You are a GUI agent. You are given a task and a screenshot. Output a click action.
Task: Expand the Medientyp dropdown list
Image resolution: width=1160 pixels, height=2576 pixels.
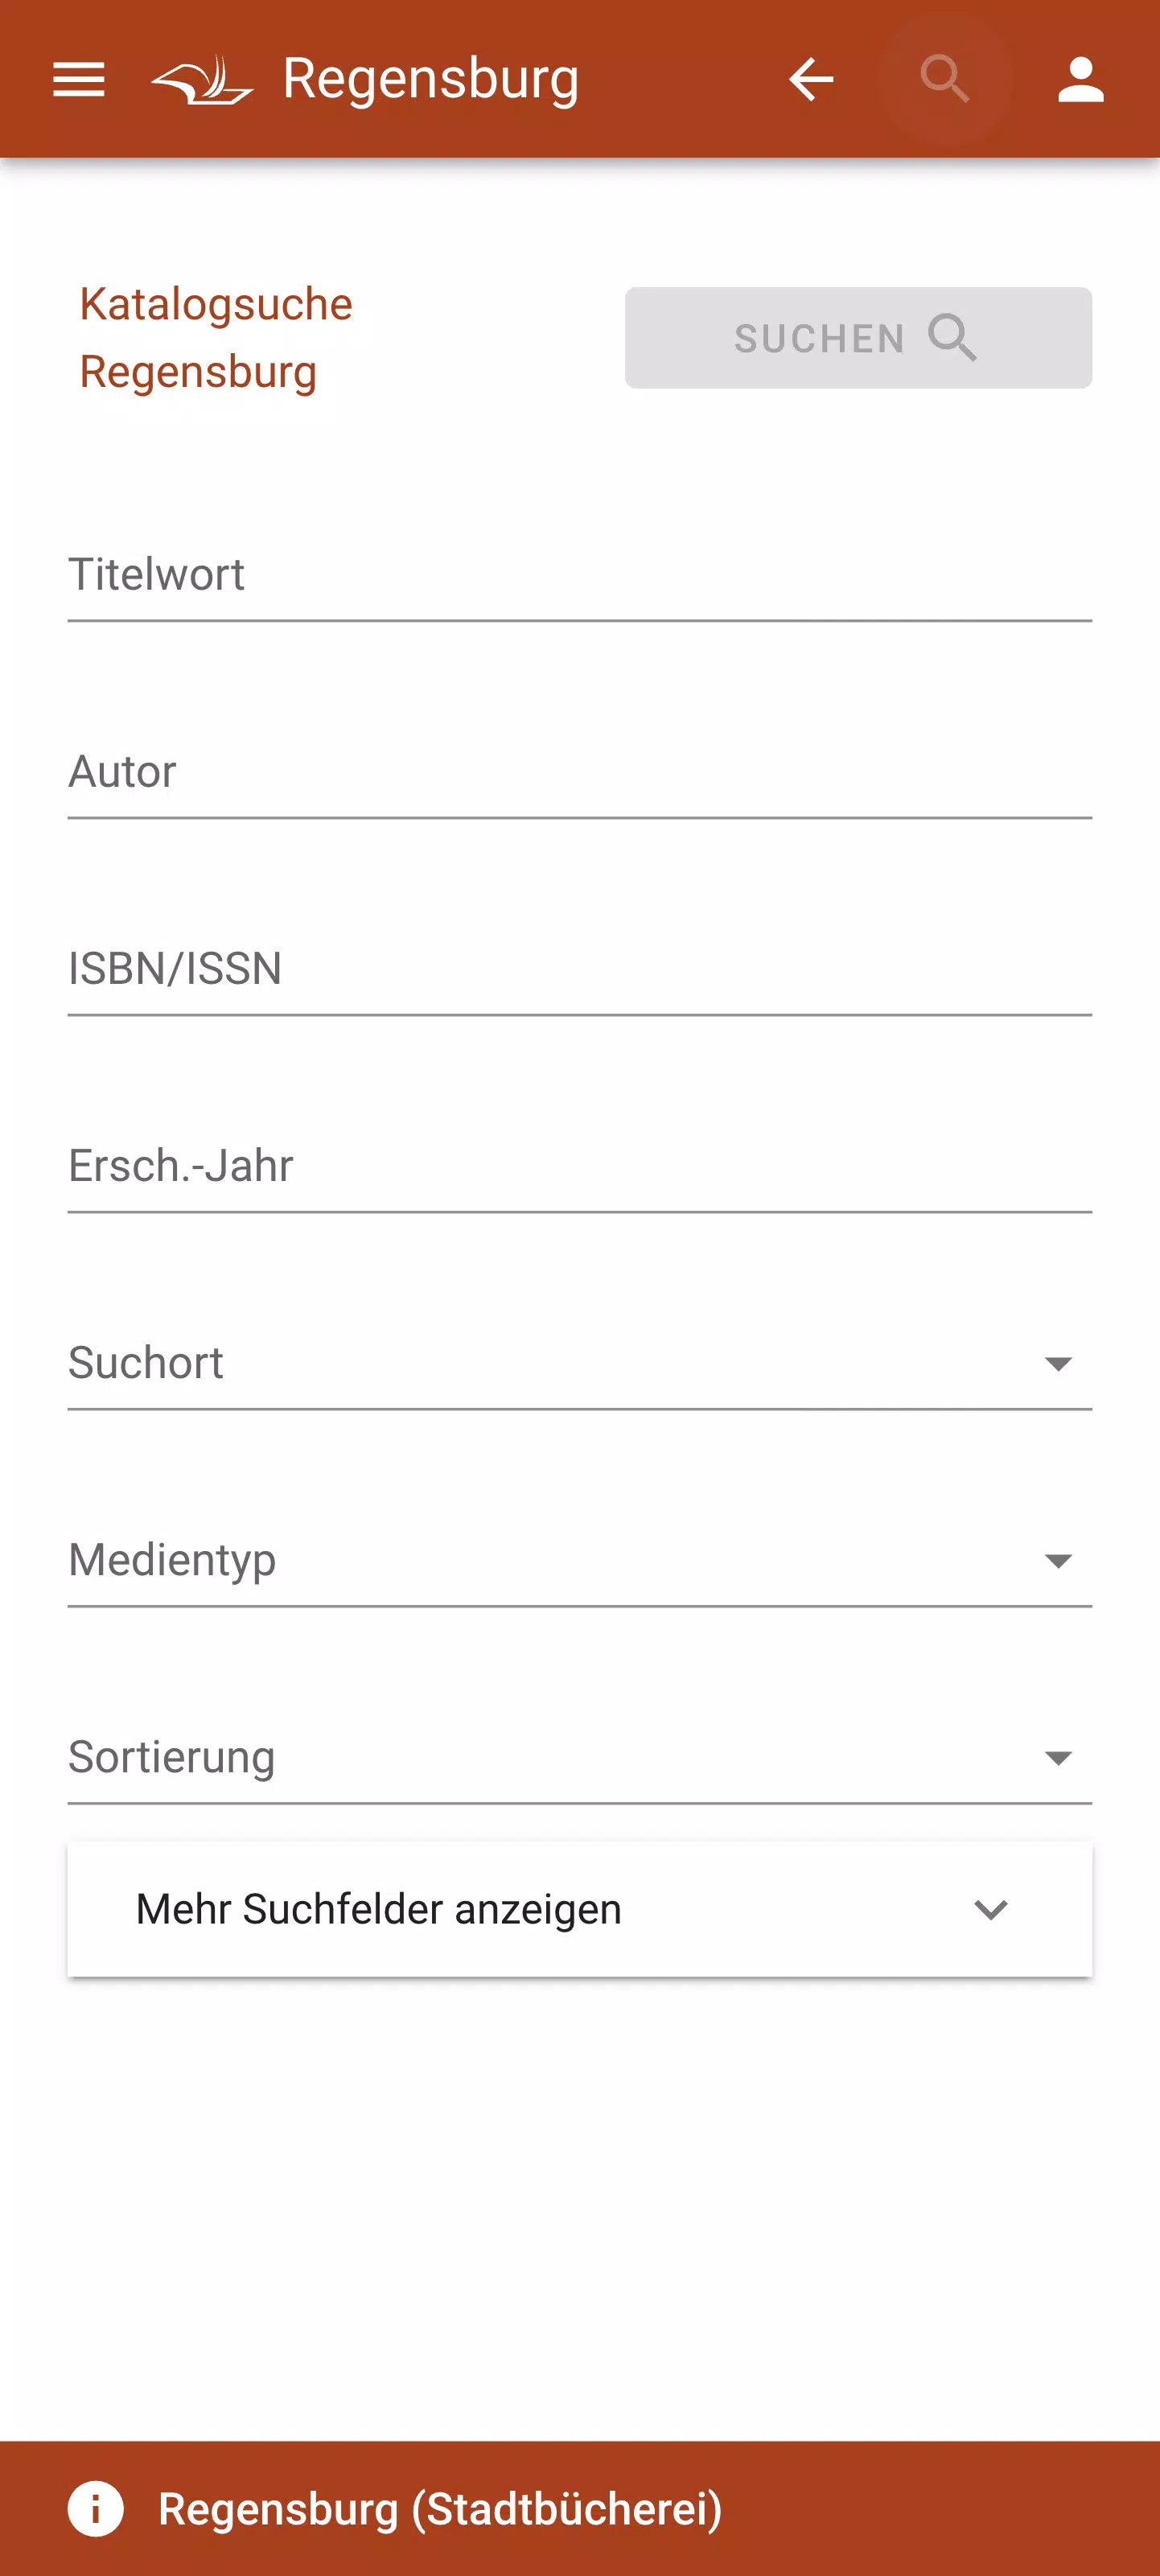coord(580,1561)
